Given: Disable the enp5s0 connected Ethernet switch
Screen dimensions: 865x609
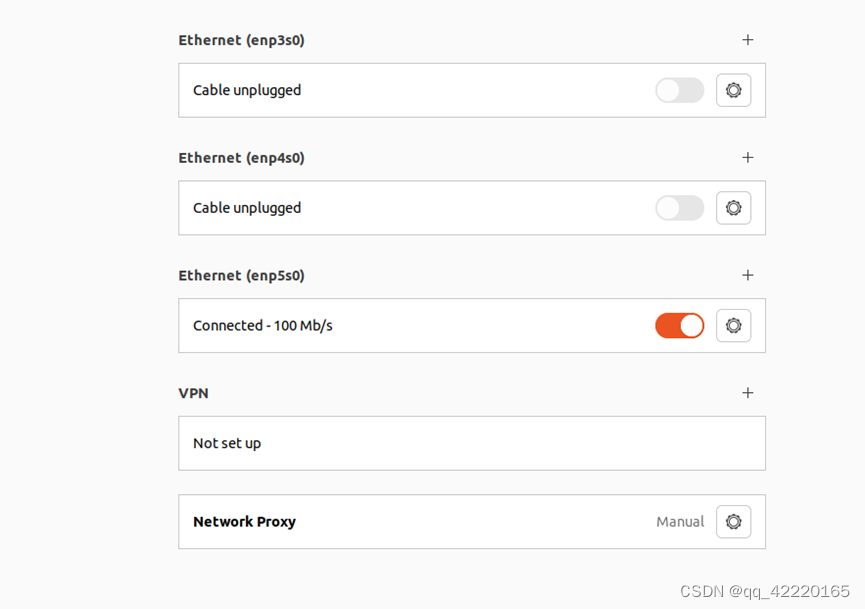Looking at the screenshot, I should pos(680,325).
